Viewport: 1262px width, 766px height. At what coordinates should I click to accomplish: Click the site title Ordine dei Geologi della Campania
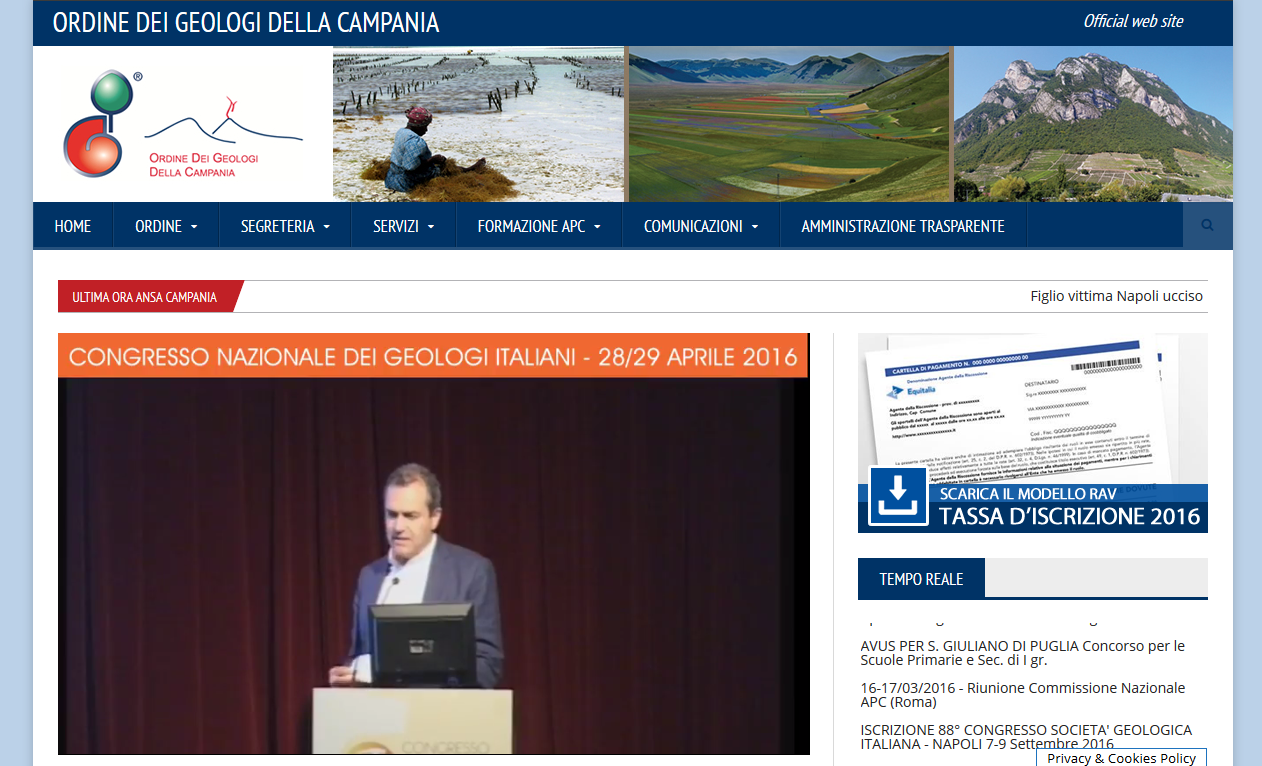tap(246, 23)
